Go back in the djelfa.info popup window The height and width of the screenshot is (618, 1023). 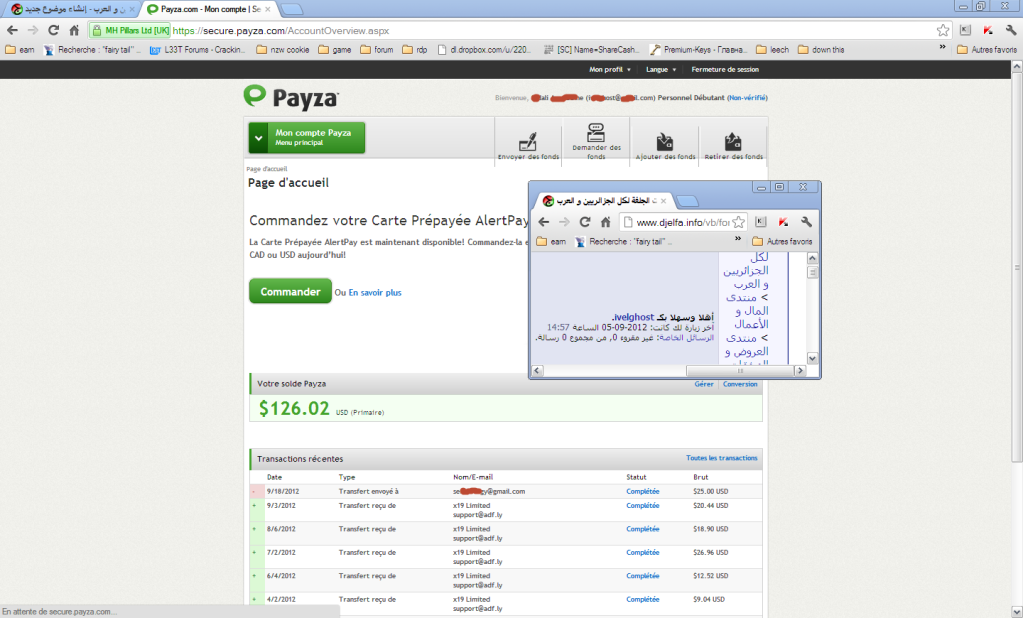[543, 222]
